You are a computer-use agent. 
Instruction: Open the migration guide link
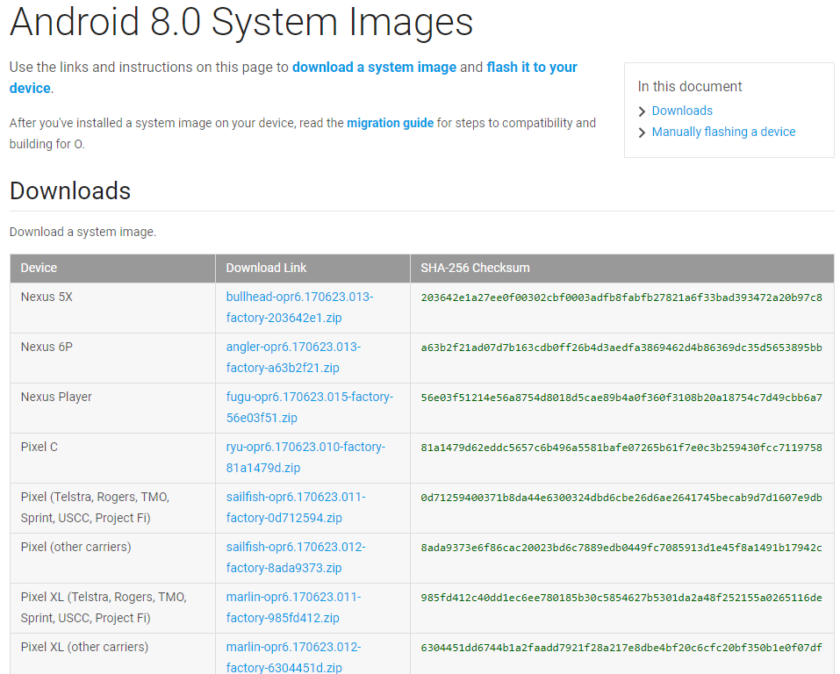[x=390, y=123]
